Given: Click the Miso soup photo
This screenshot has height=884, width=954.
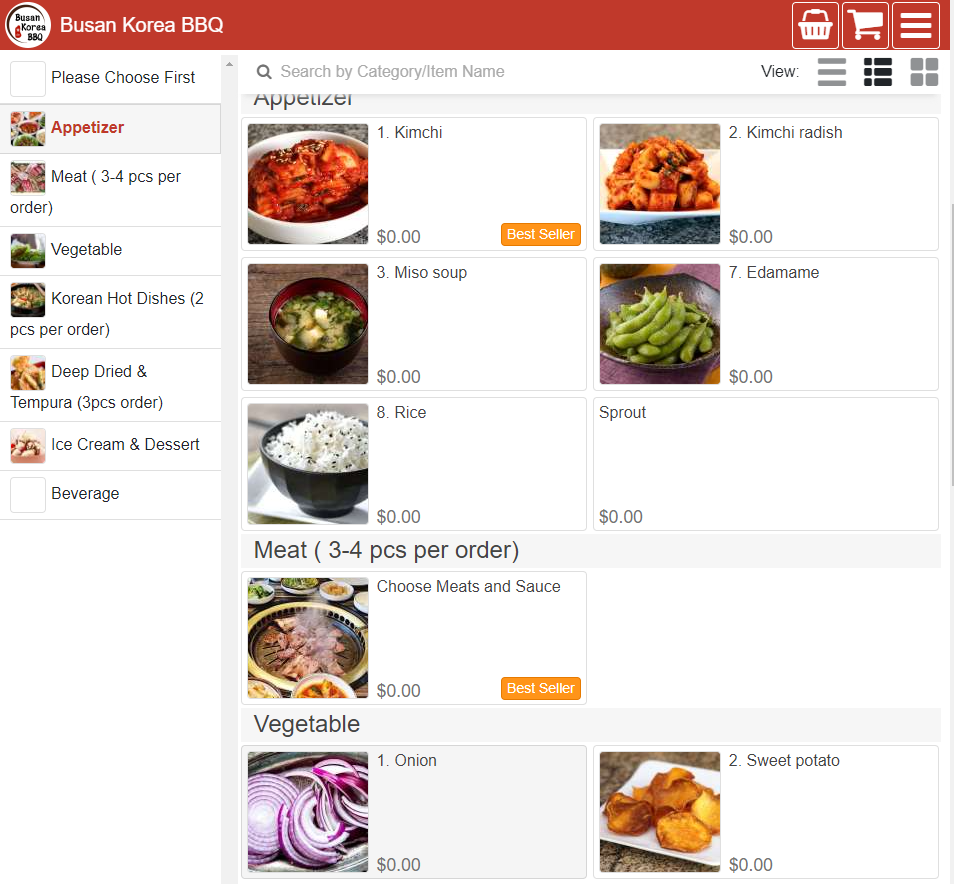Looking at the screenshot, I should click(x=308, y=324).
